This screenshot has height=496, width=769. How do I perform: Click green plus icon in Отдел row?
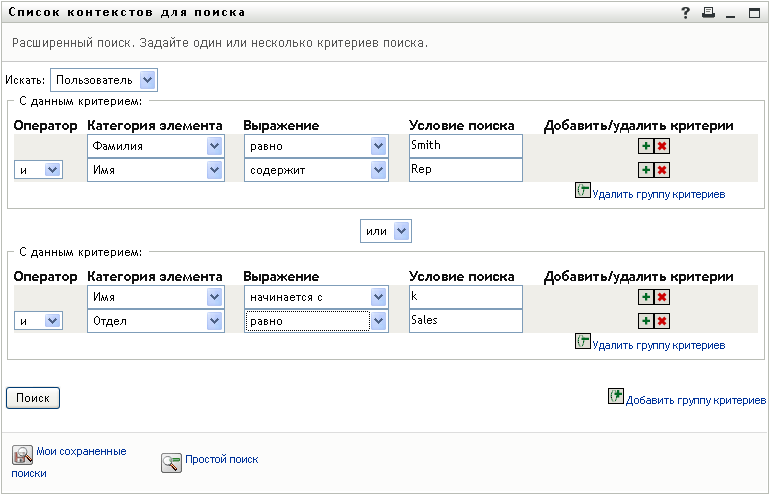pyautogui.click(x=646, y=321)
